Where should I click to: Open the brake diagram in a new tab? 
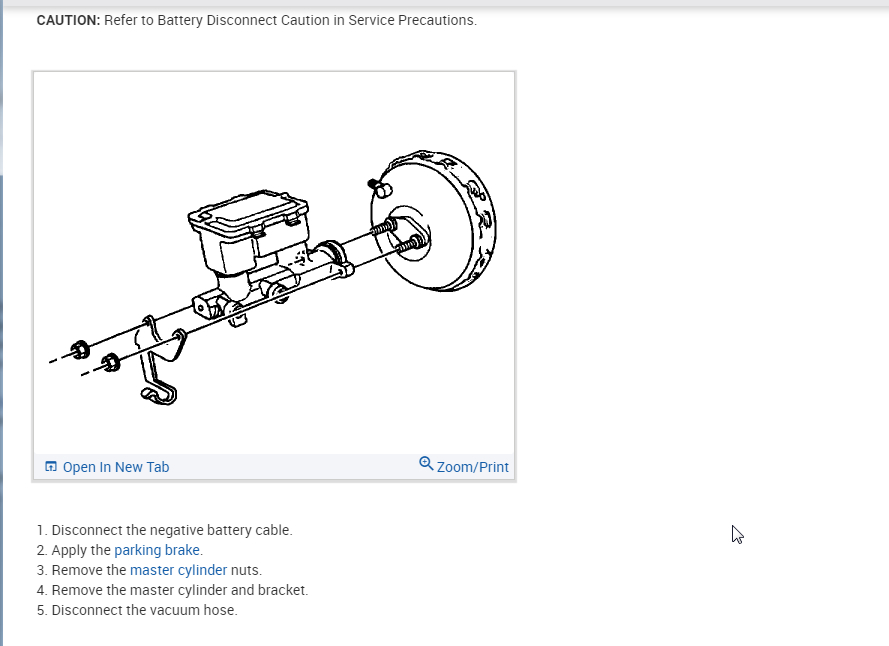point(107,467)
